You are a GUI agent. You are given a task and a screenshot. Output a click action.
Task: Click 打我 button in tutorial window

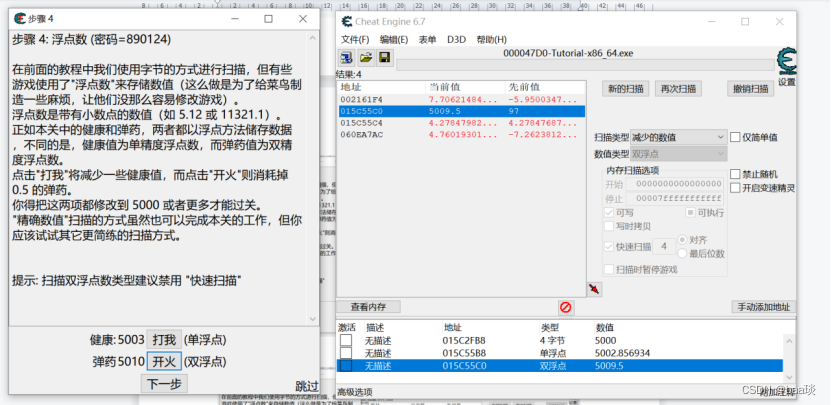164,340
